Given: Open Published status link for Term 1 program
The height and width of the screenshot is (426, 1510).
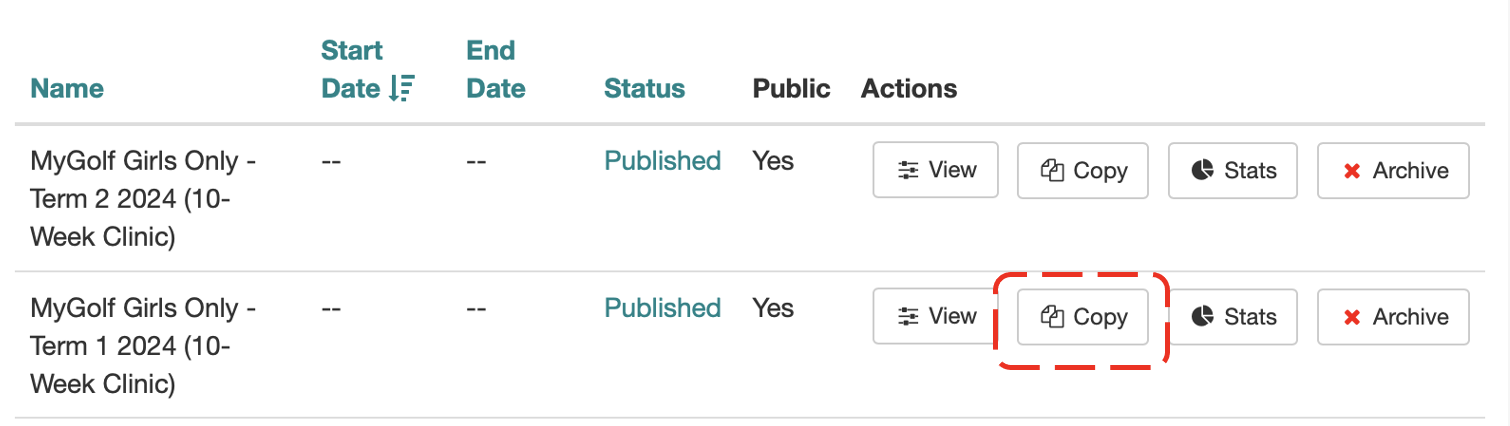Looking at the screenshot, I should click(662, 307).
